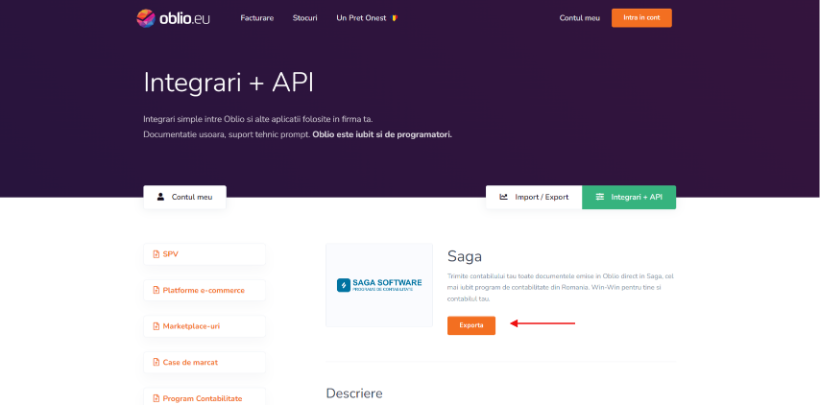This screenshot has width=820, height=405.
Task: Click the Oblio colorful logo icon
Action: click(x=146, y=18)
